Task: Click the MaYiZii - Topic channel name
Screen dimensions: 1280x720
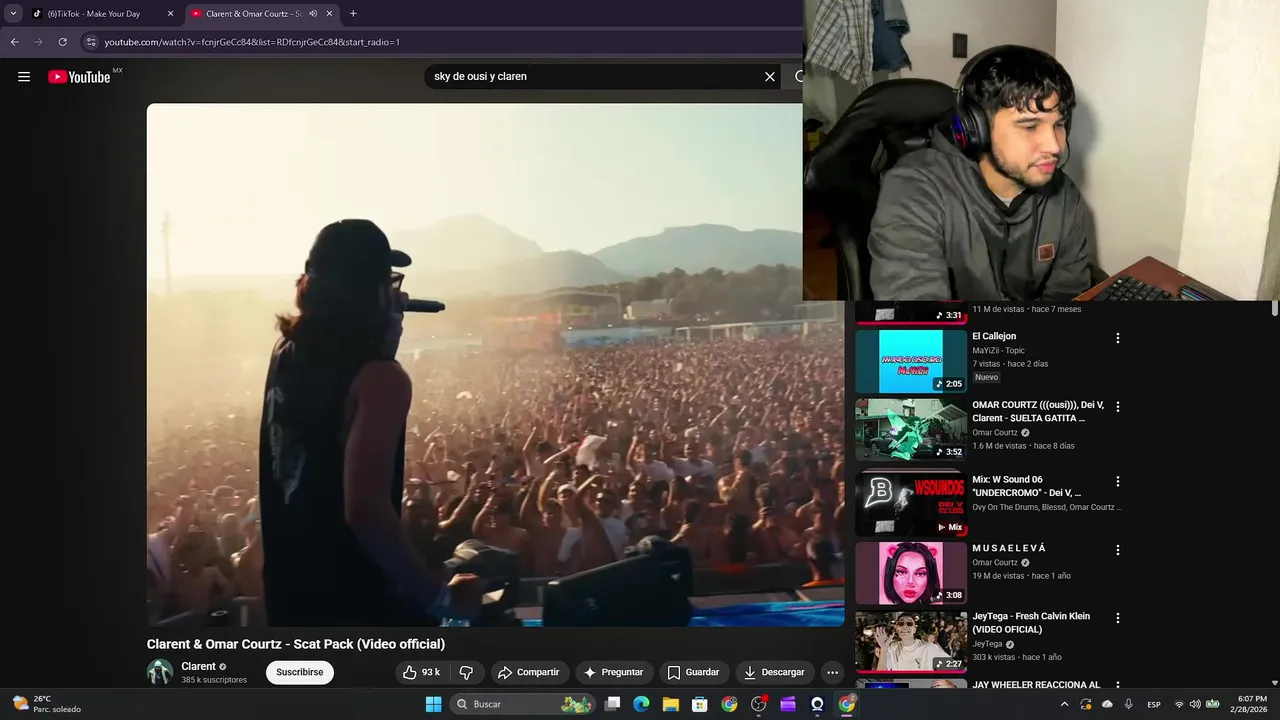Action: (998, 350)
